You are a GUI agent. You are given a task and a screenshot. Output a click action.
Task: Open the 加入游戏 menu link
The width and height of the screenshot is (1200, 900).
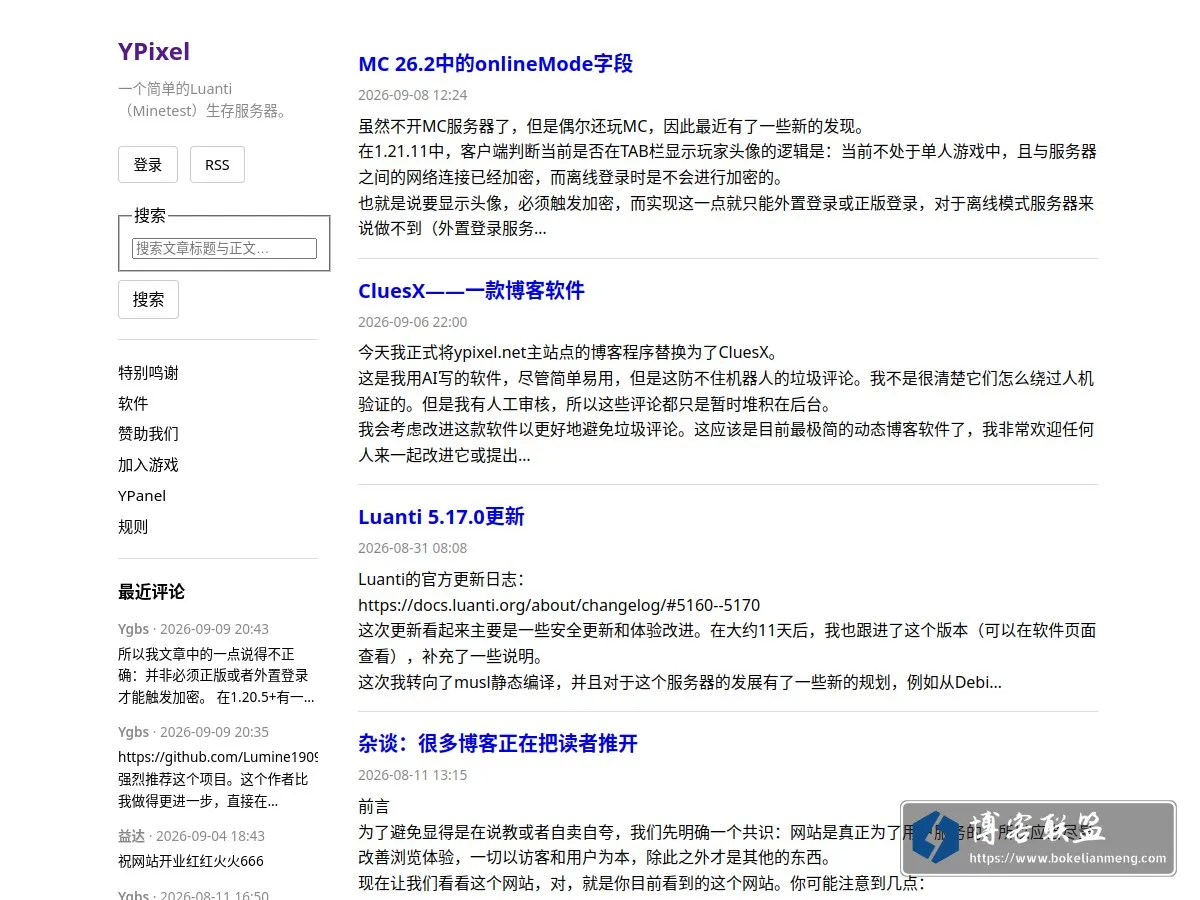[148, 465]
